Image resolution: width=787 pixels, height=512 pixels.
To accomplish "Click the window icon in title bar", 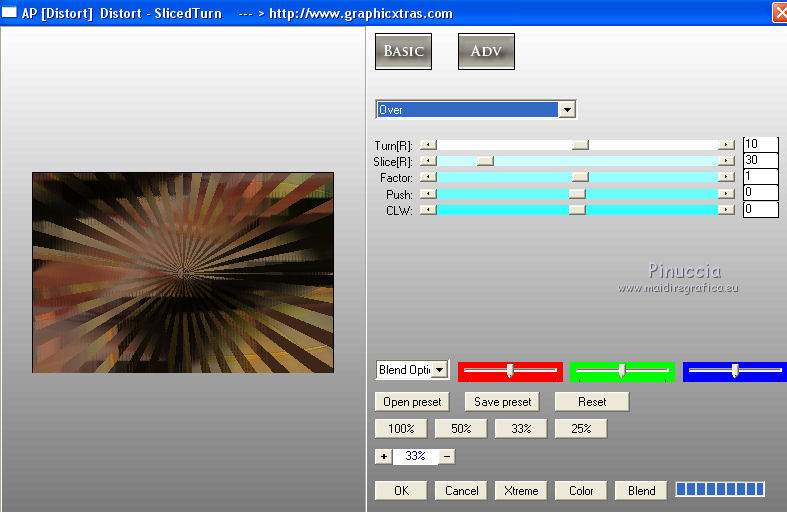I will (9, 13).
